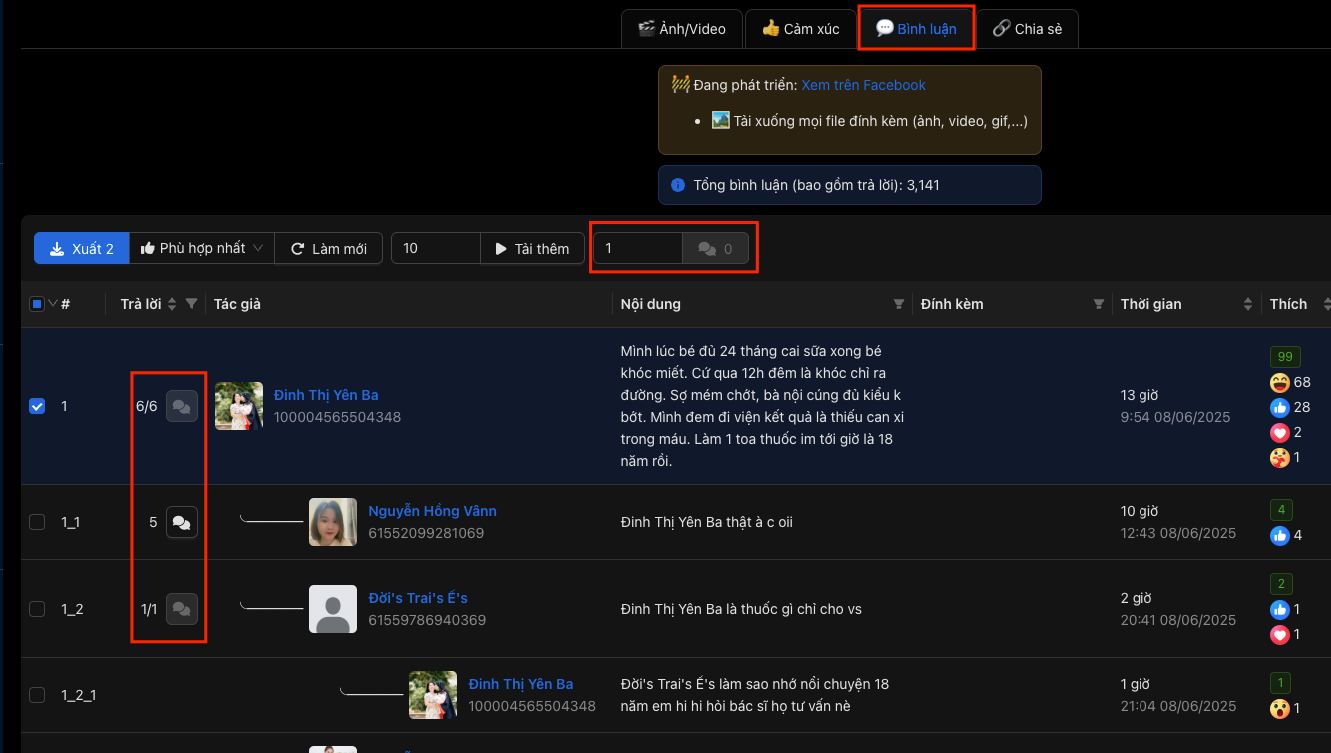Click Nguyễn Hồng Vânn avatar thumbnail
Image resolution: width=1331 pixels, height=753 pixels.
click(333, 522)
